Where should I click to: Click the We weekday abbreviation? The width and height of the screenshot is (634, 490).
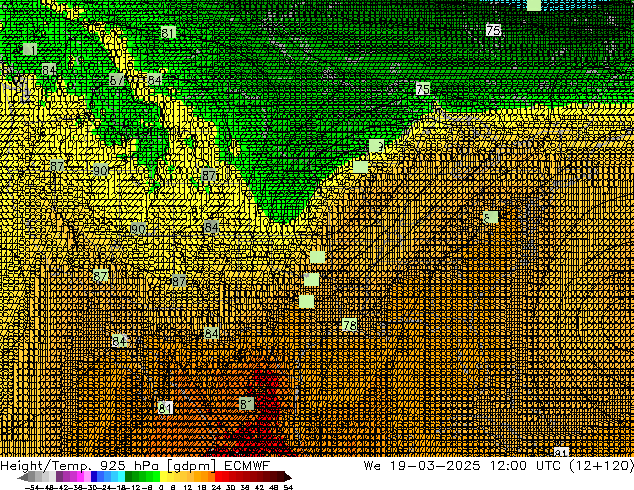point(372,465)
